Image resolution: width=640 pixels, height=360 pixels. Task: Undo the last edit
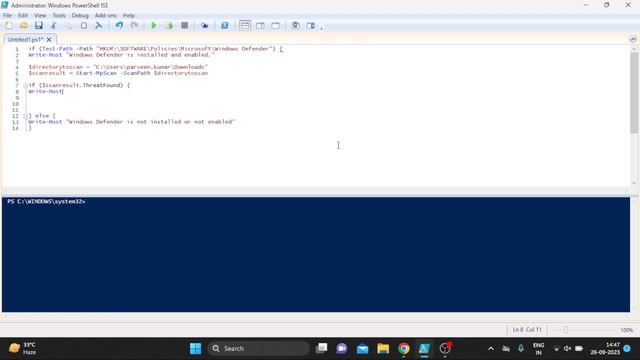119,26
